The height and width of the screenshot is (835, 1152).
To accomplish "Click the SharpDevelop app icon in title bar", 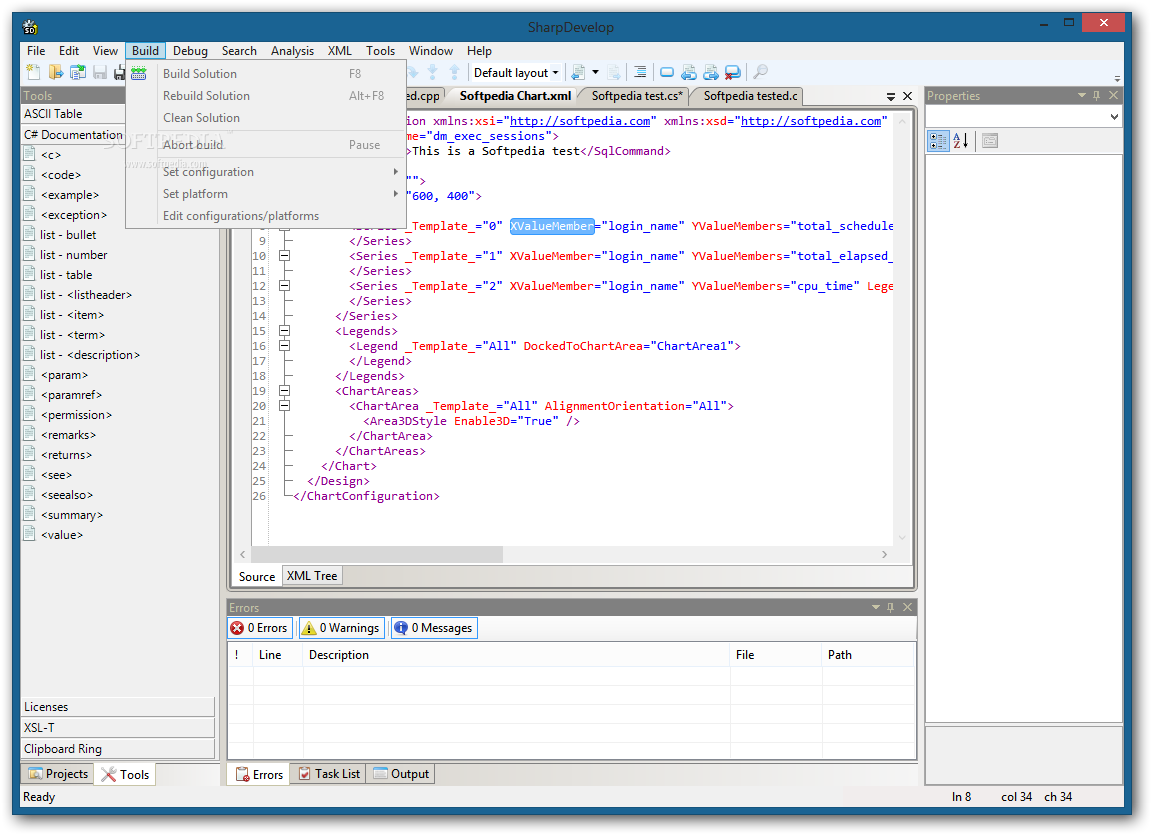I will [30, 27].
